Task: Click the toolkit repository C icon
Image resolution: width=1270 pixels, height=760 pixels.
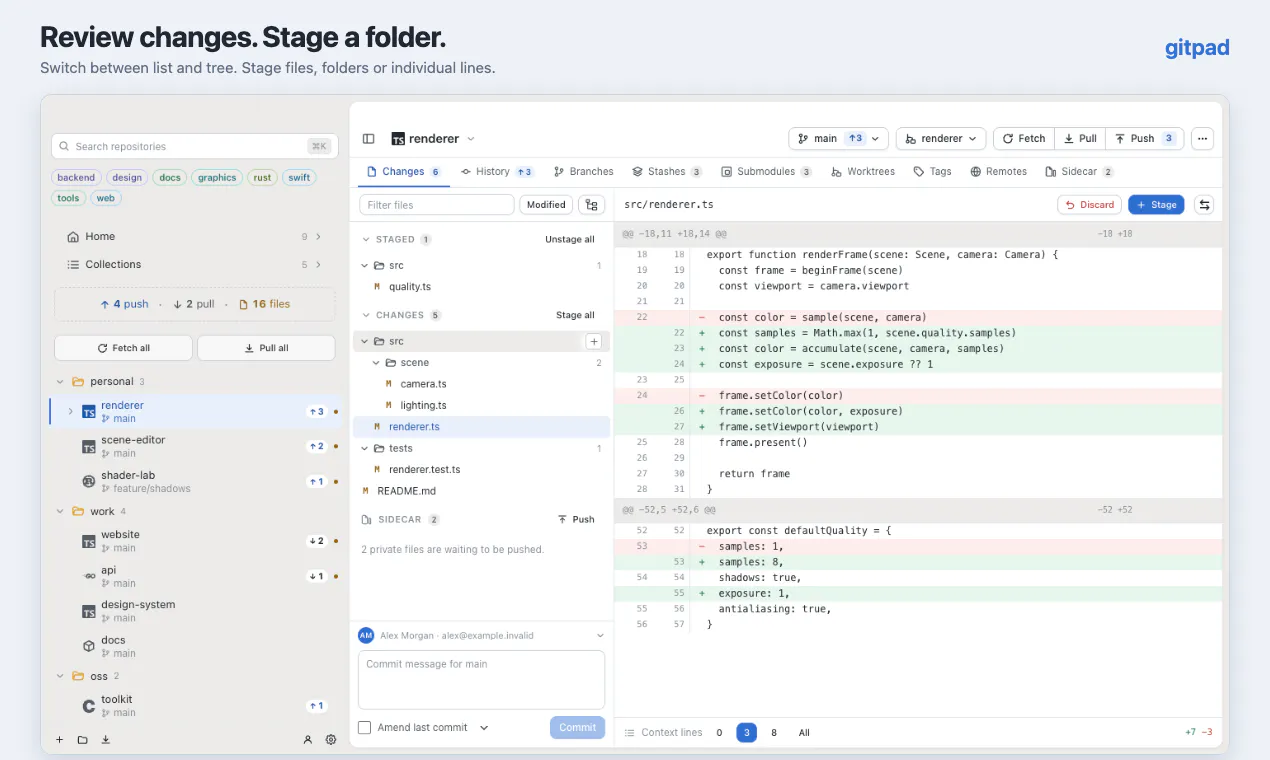Action: click(88, 706)
